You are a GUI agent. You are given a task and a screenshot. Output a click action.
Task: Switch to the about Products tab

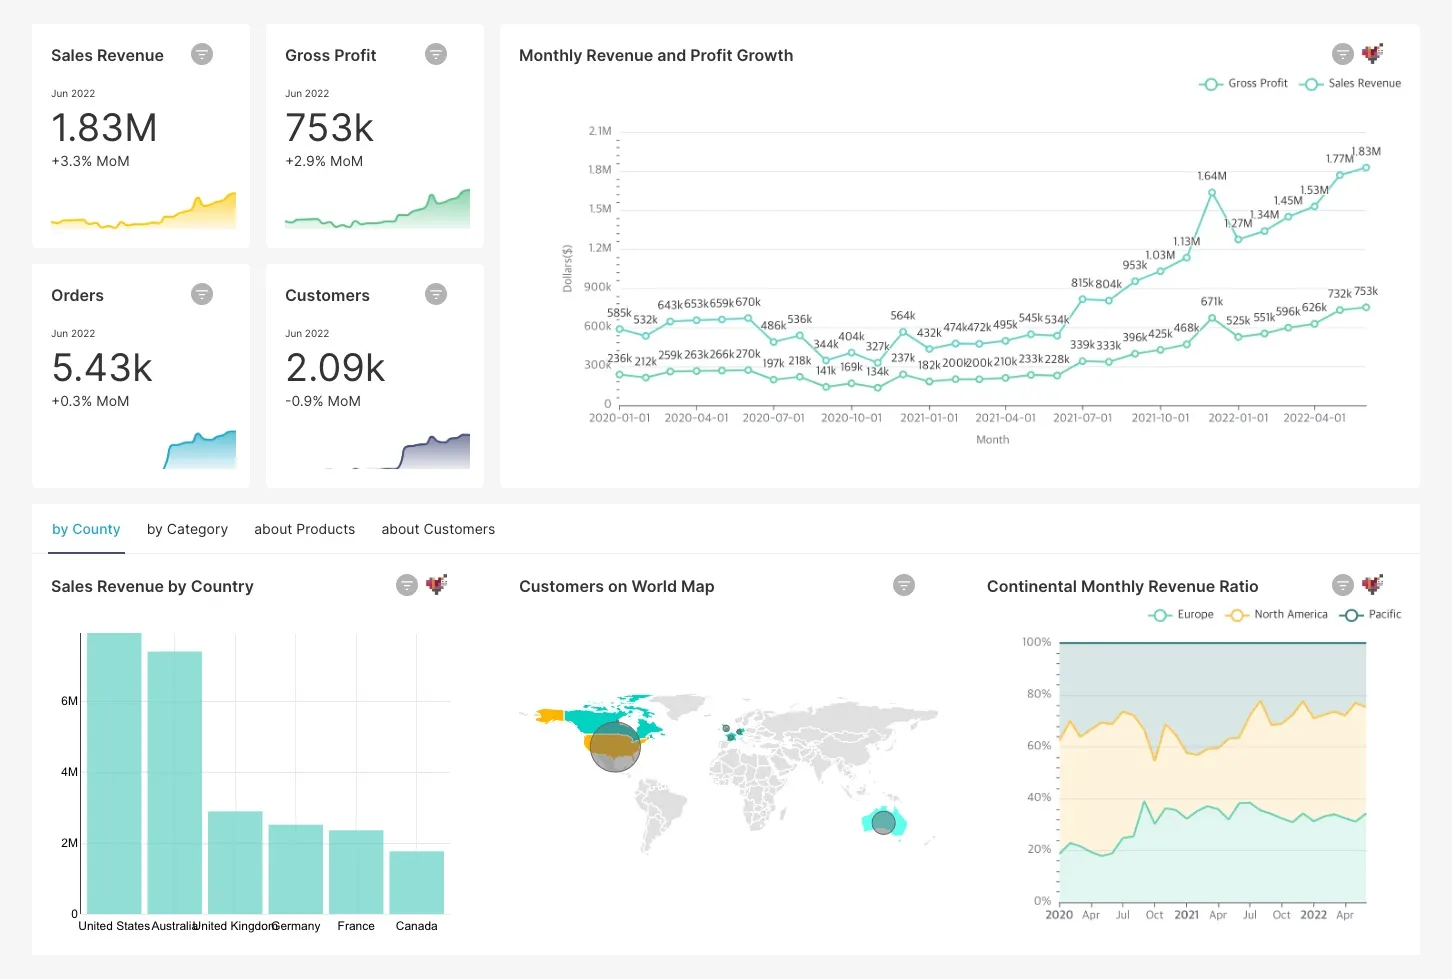click(x=305, y=529)
